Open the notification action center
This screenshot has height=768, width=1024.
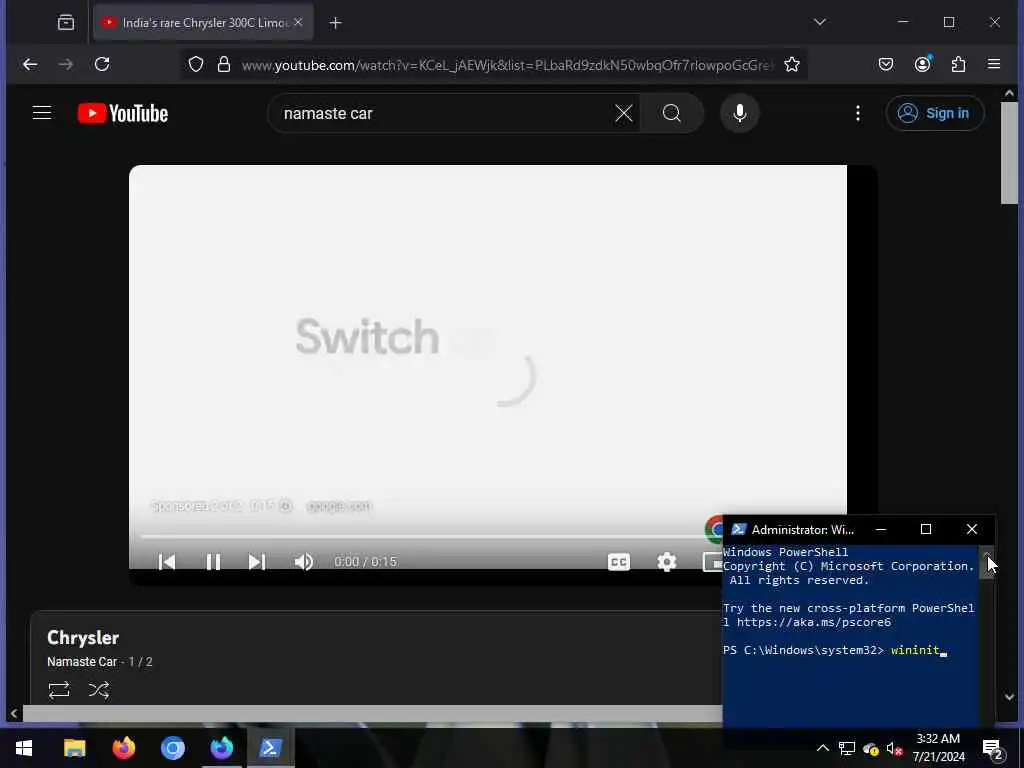pyautogui.click(x=993, y=748)
